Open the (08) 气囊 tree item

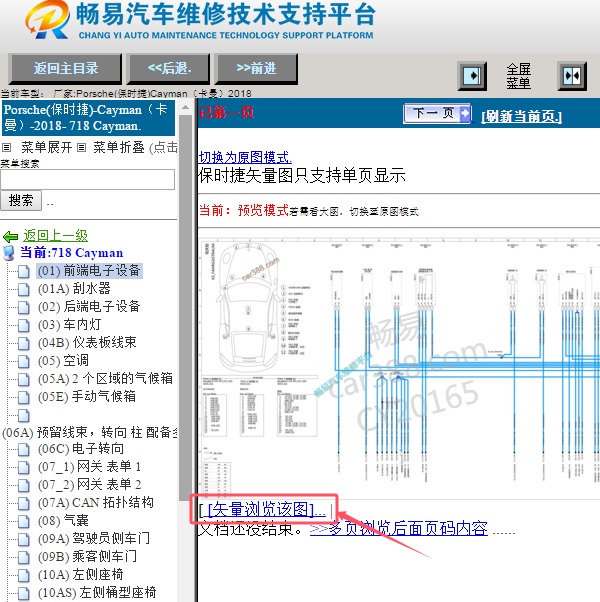pos(63,521)
